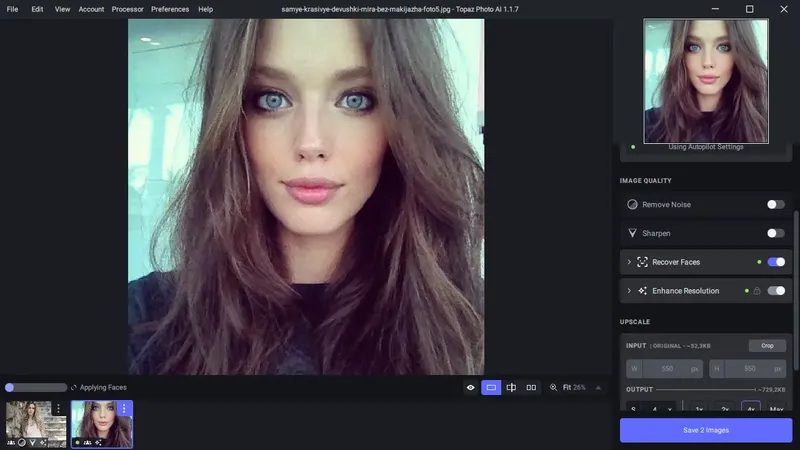This screenshot has height=450, width=800.
Task: Click the Sharpen triangle icon
Action: 632,233
